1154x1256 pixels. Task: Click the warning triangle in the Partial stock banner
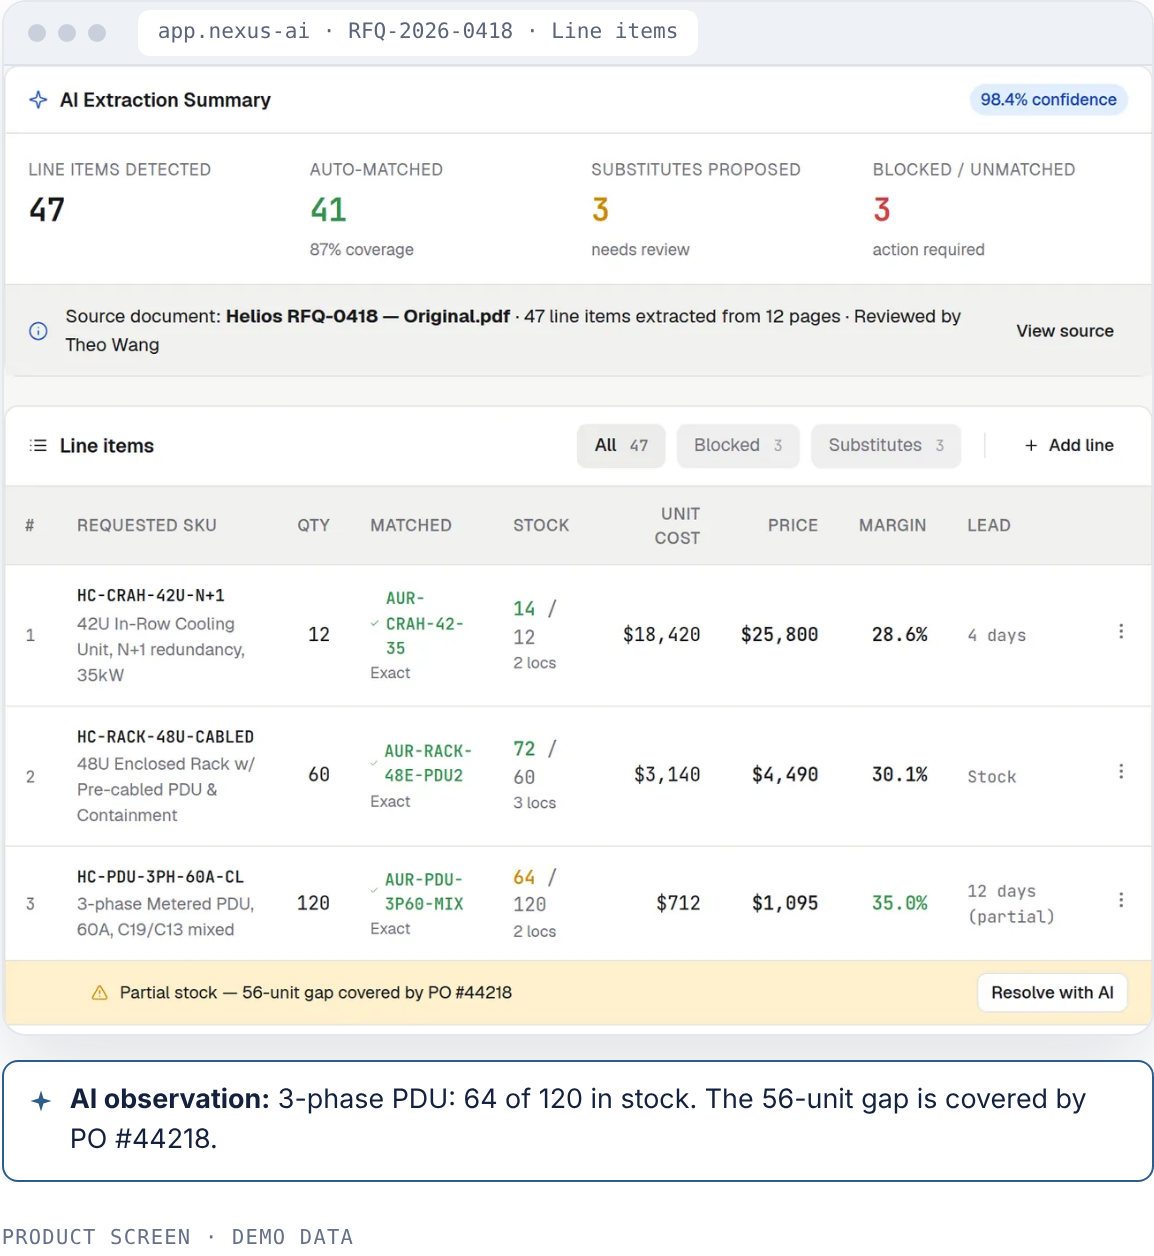click(100, 993)
